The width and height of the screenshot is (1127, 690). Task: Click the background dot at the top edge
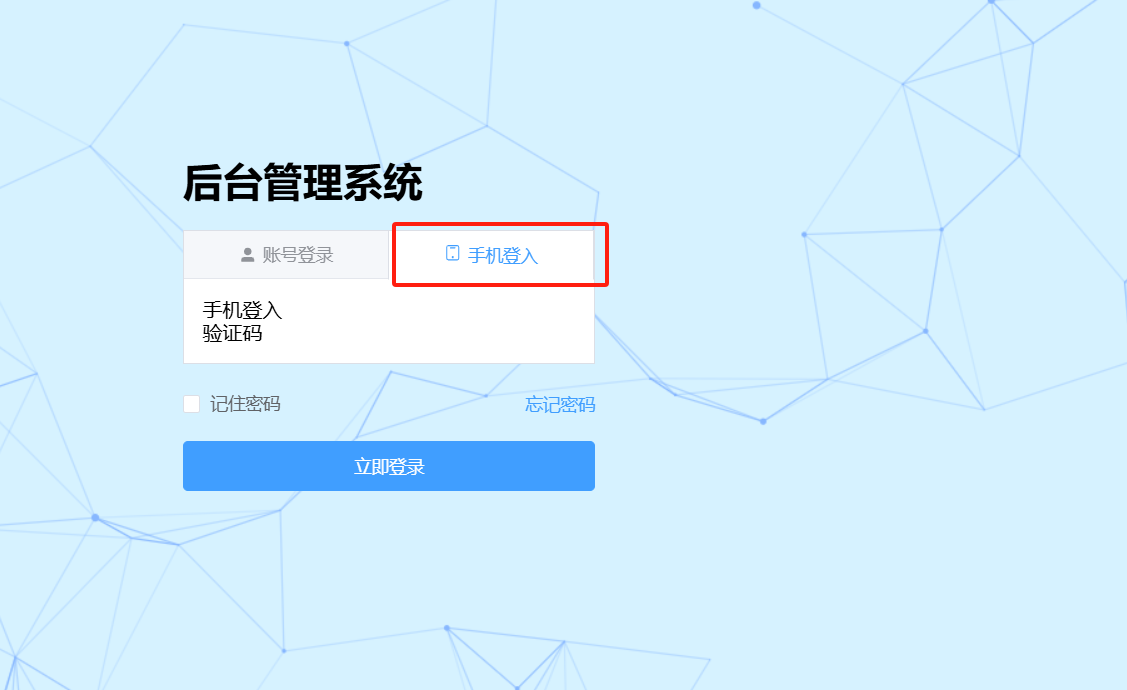tap(756, 5)
